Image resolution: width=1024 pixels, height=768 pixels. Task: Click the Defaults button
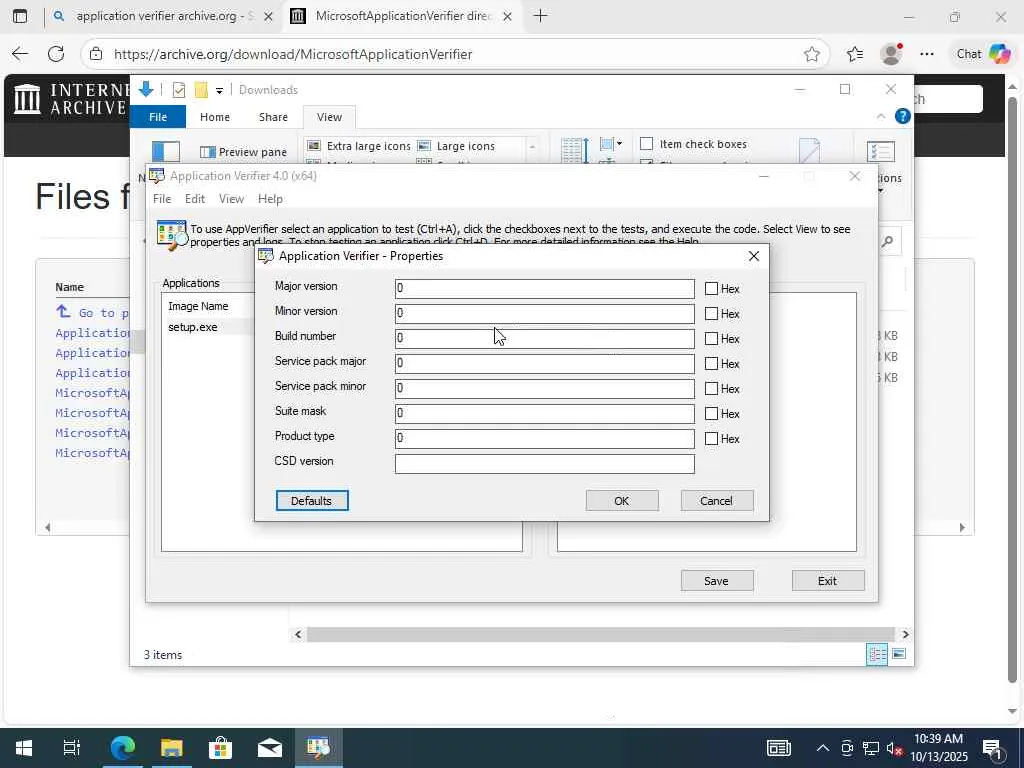coord(312,501)
